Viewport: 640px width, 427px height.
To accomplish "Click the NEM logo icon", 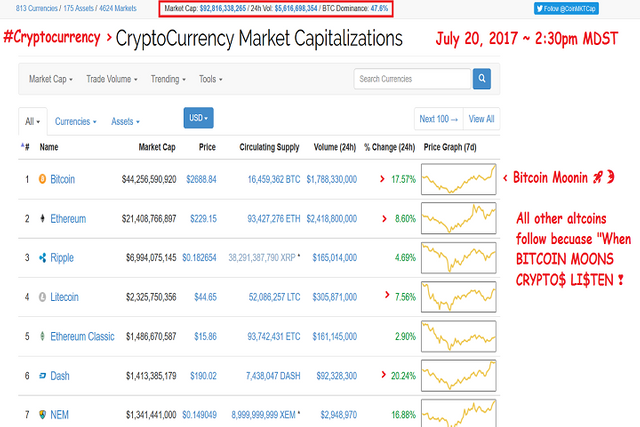I will (42, 415).
